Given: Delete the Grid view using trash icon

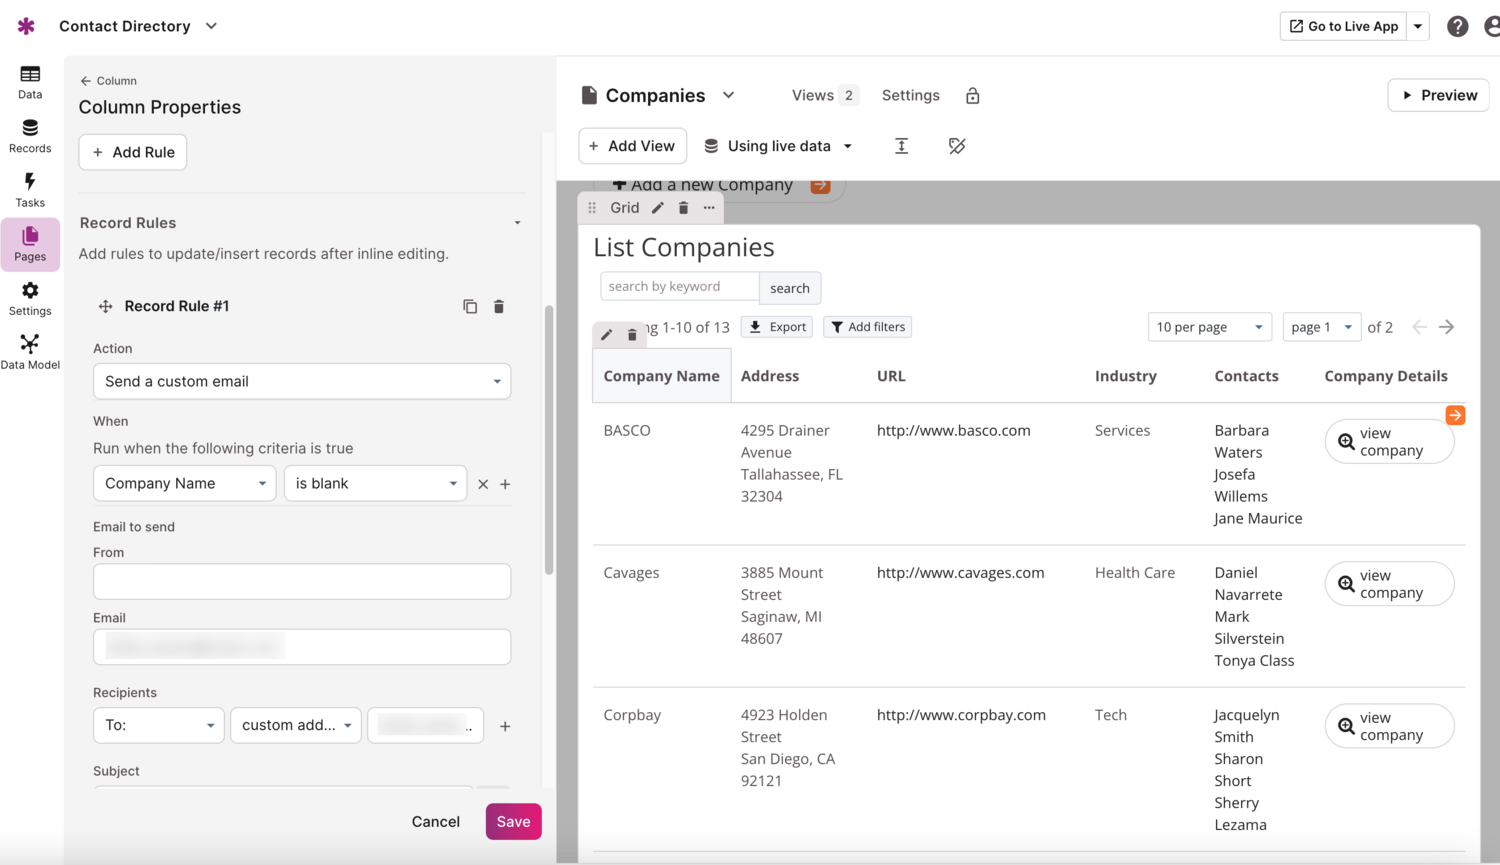Looking at the screenshot, I should click(x=684, y=208).
